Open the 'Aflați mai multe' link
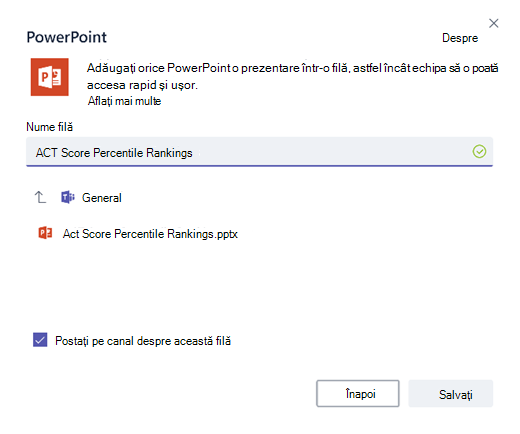The image size is (520, 434). pos(124,101)
